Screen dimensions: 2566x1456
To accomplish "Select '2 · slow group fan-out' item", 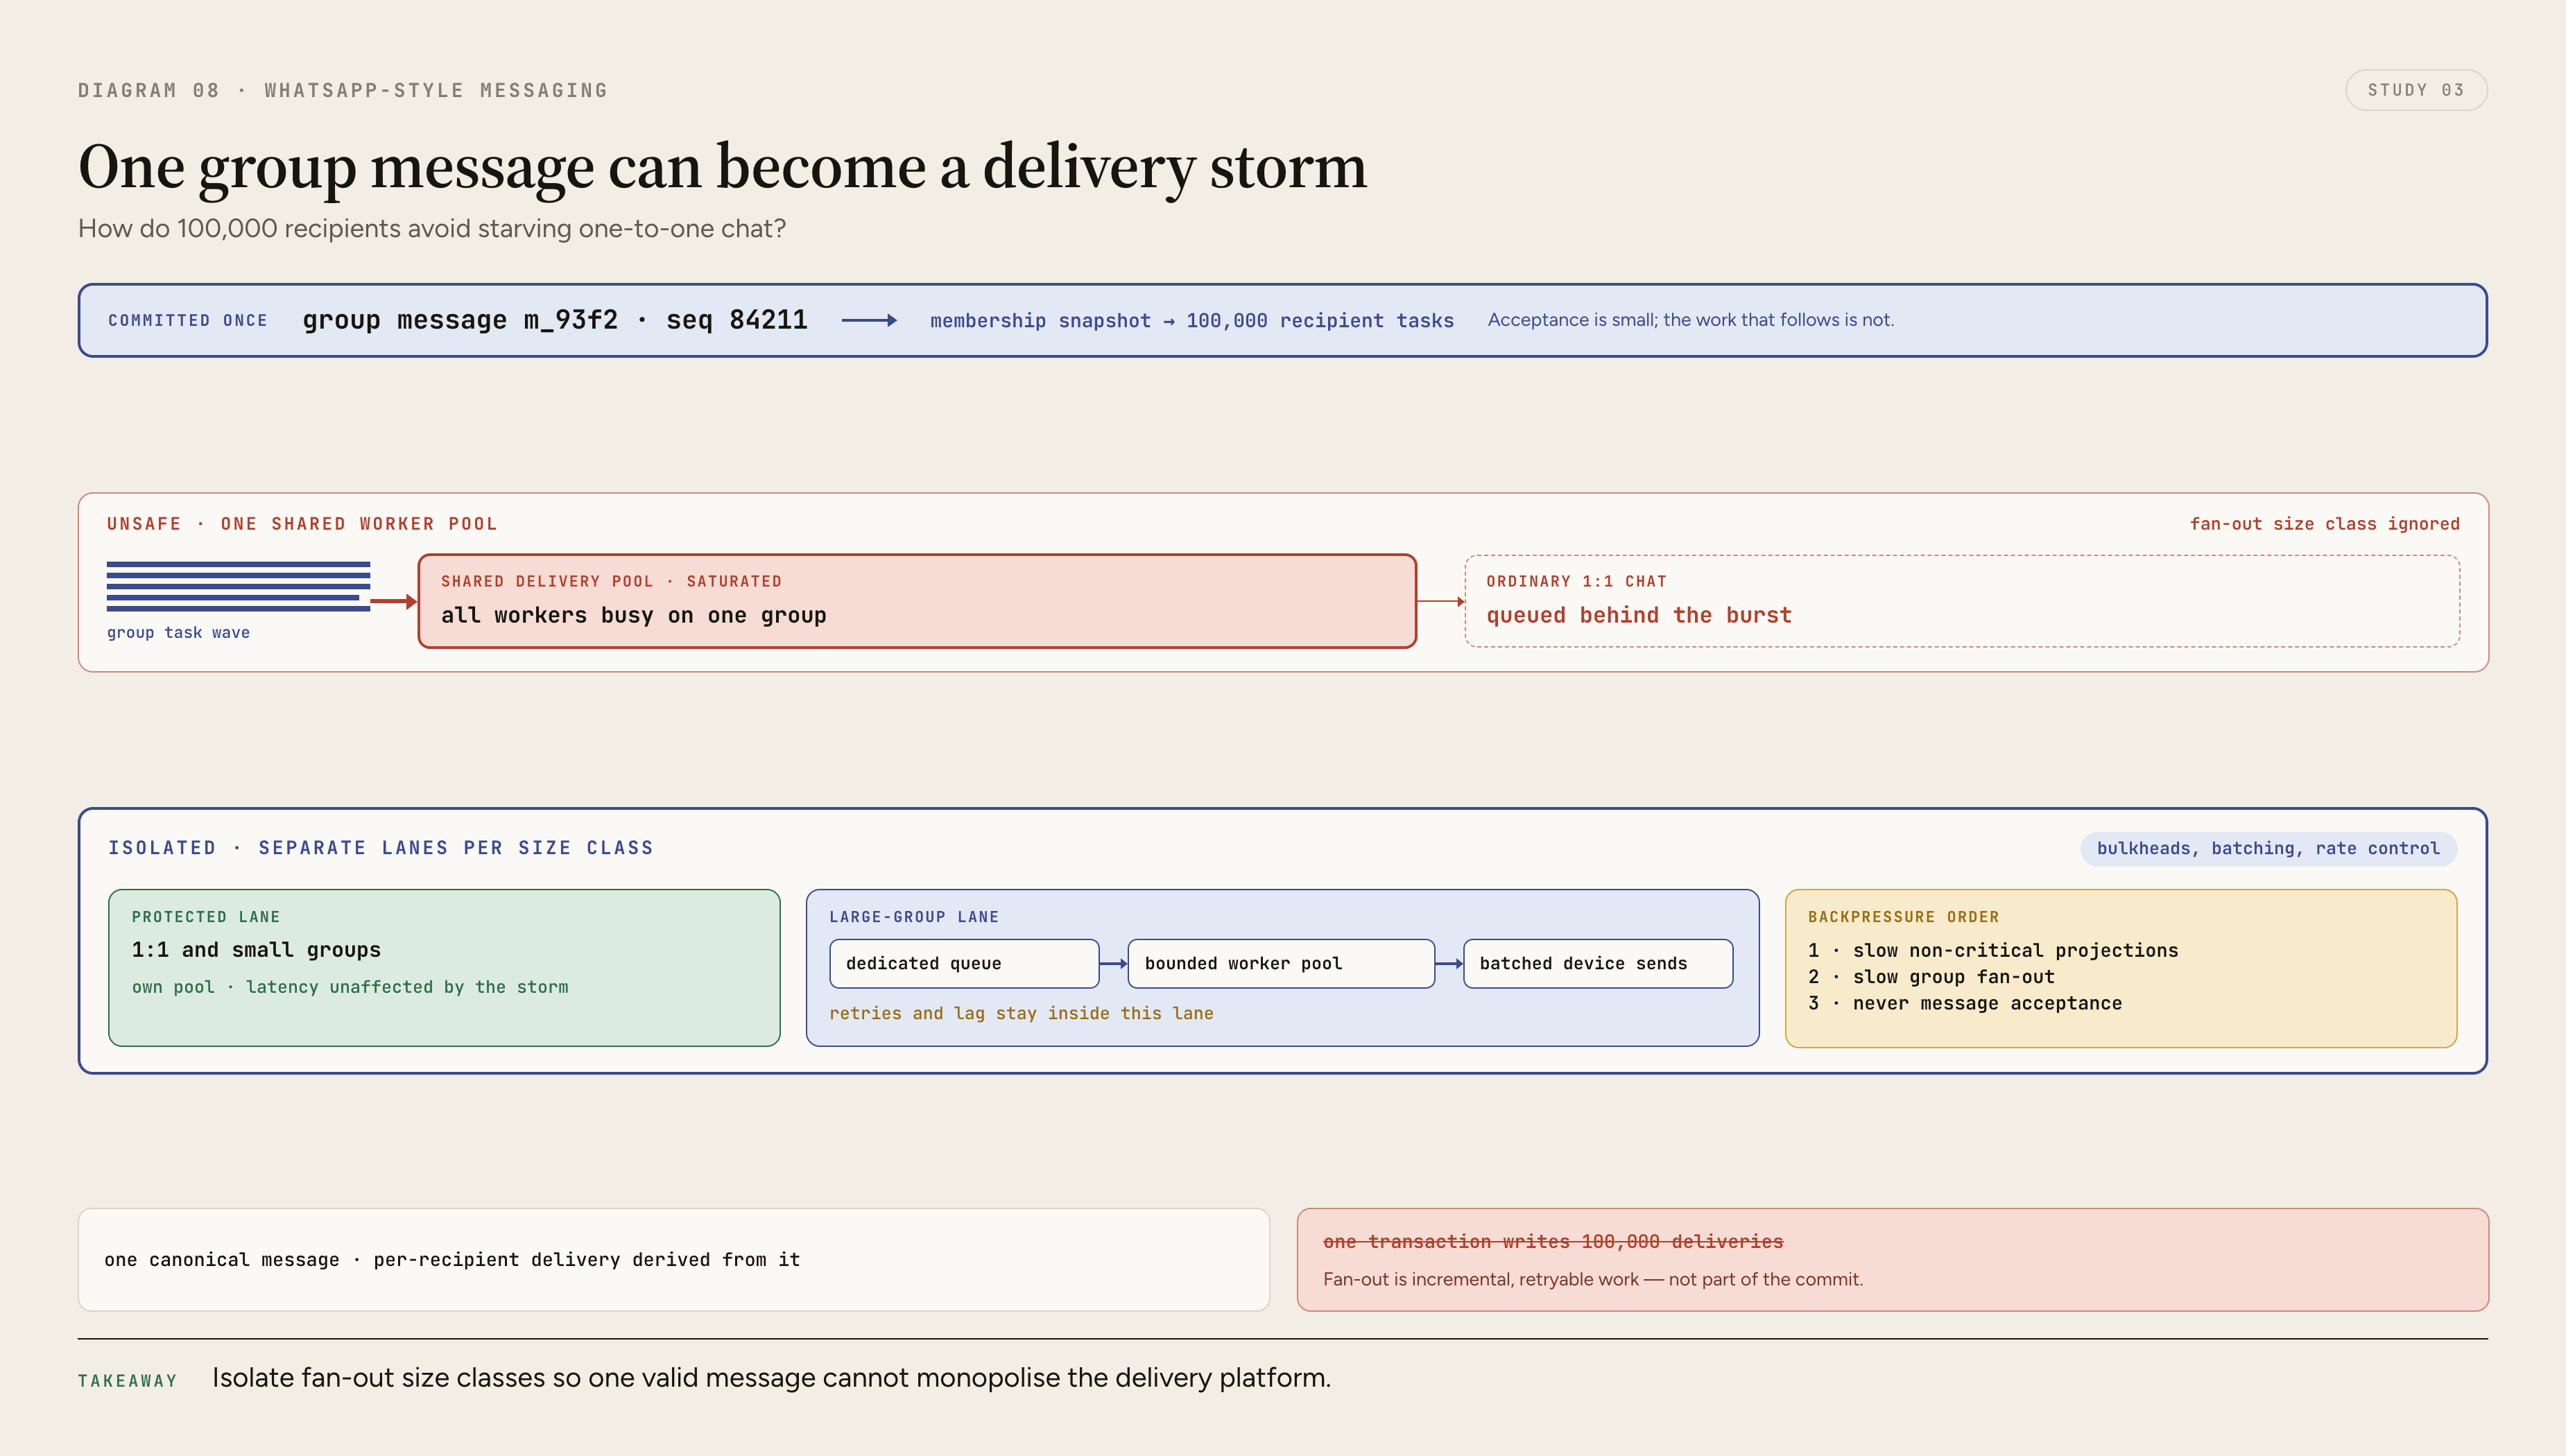I will (1931, 977).
